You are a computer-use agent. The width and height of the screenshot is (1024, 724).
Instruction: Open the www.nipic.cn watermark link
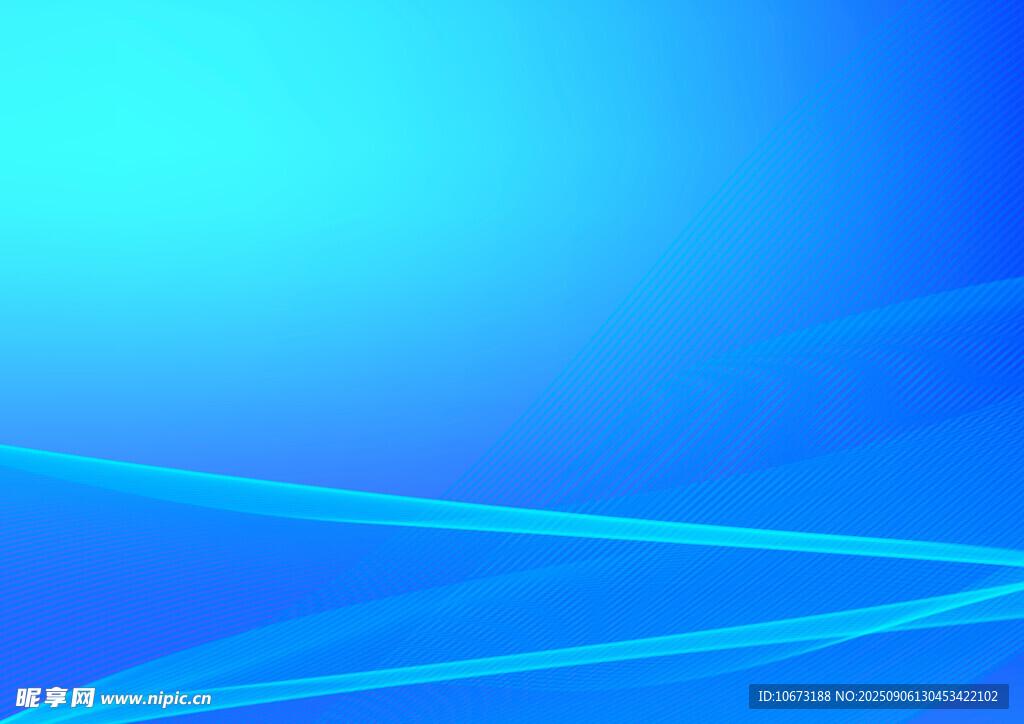156,699
